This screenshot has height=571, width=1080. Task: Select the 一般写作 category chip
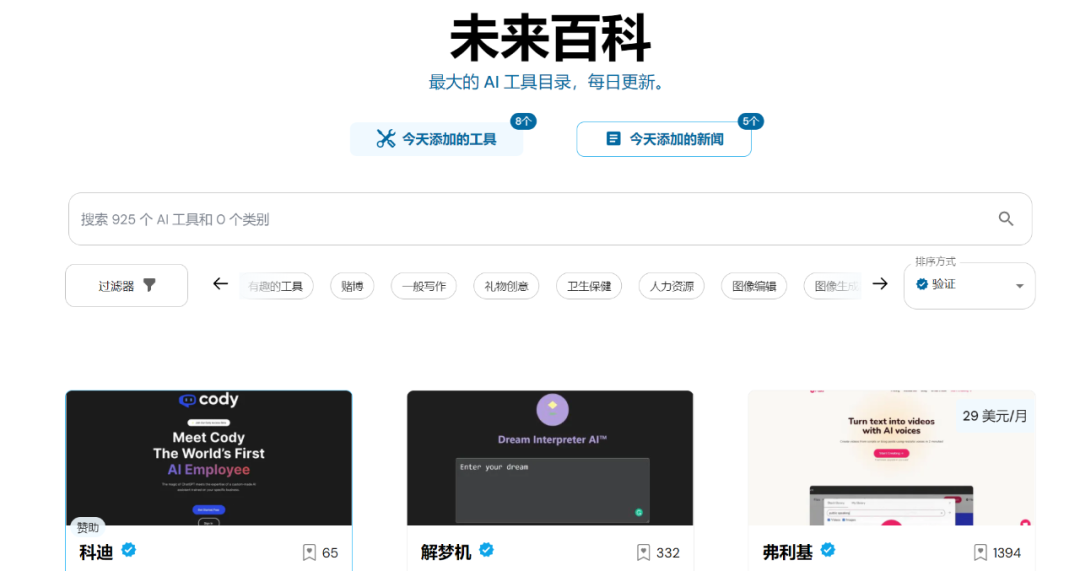[424, 286]
